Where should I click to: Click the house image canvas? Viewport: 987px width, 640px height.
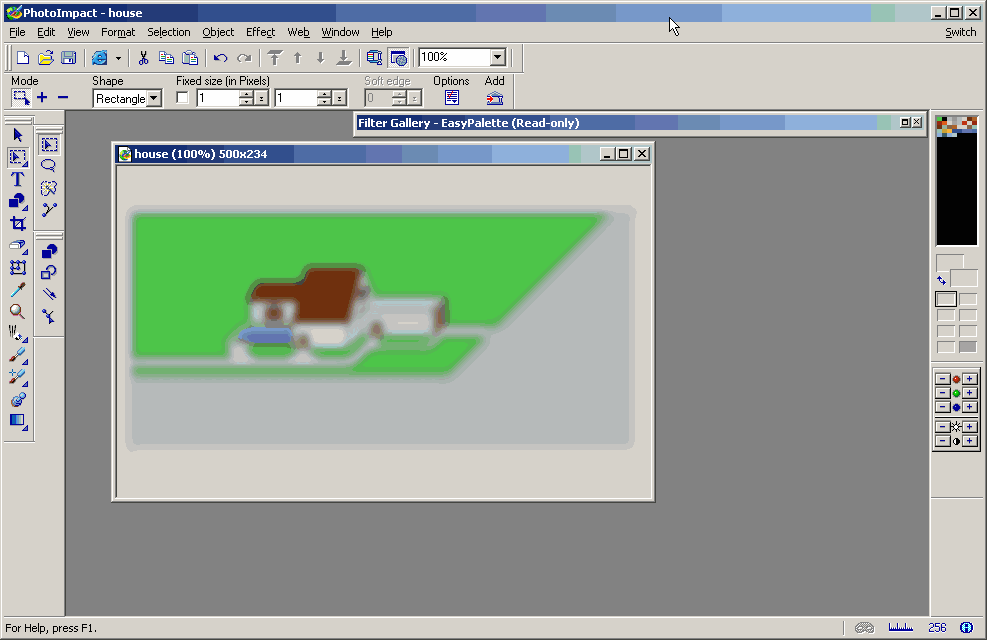click(x=383, y=332)
